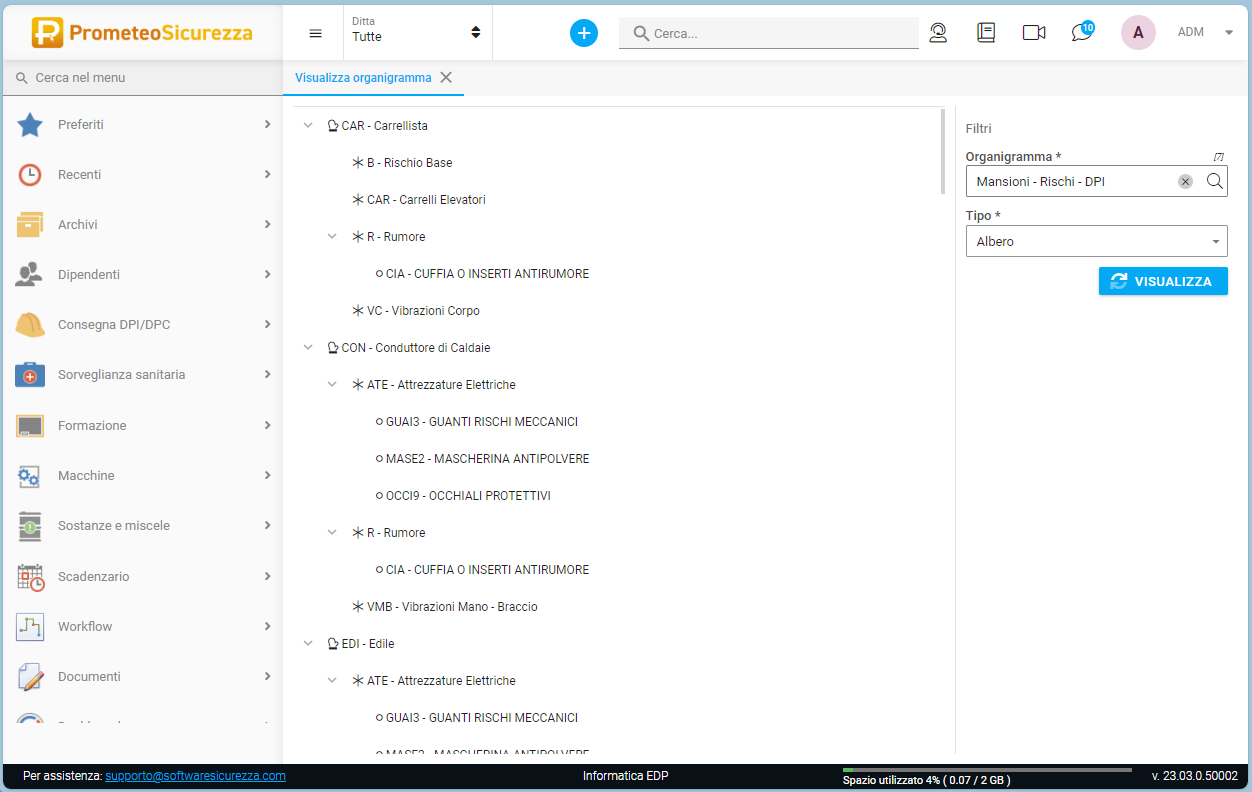
Task: Collapse R - Rumore under Carrellista
Action: (x=333, y=237)
